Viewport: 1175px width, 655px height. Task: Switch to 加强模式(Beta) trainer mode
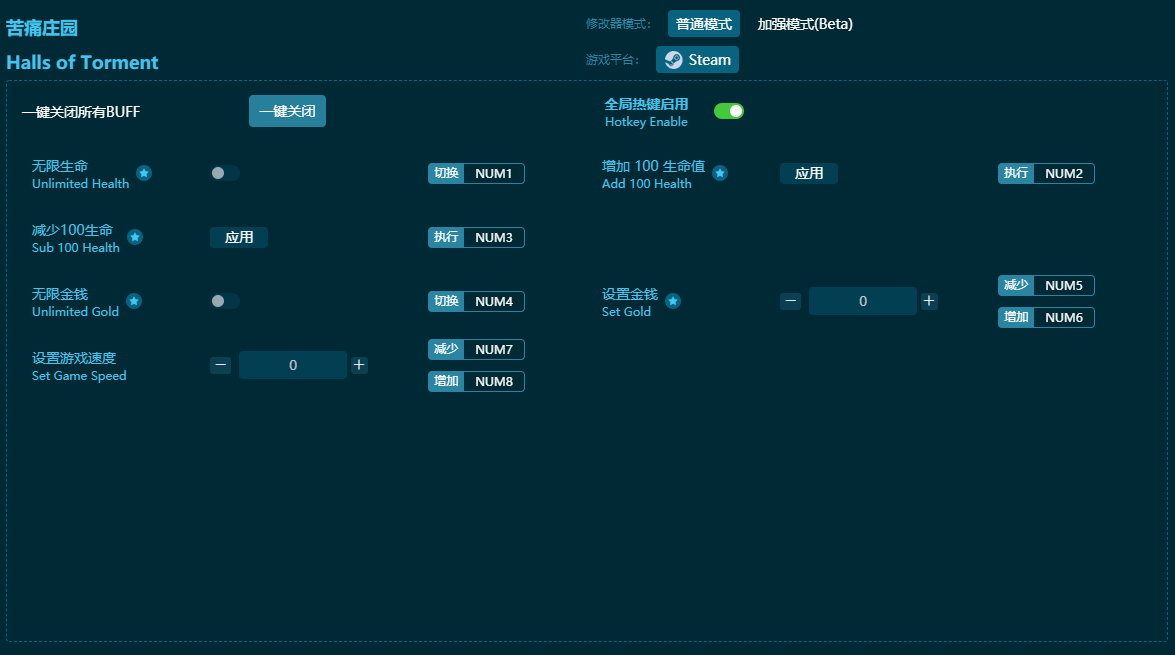tap(805, 24)
